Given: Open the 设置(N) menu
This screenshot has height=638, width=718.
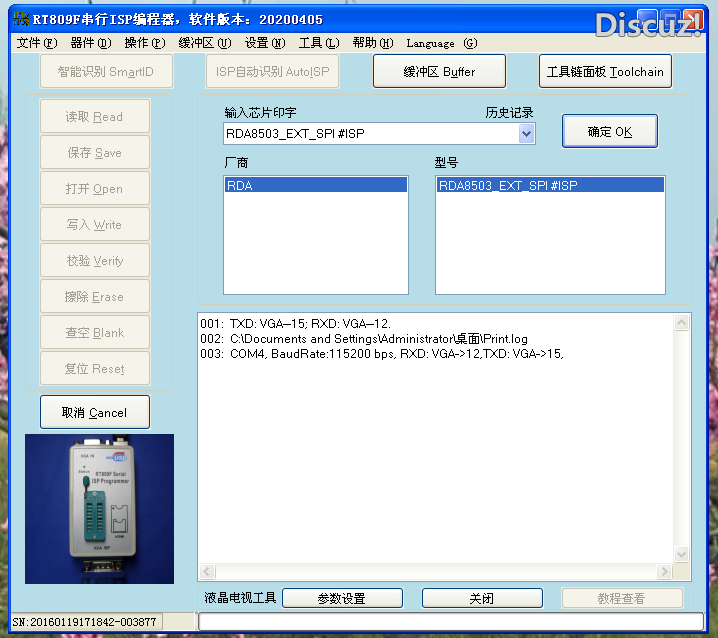Looking at the screenshot, I should coord(265,43).
